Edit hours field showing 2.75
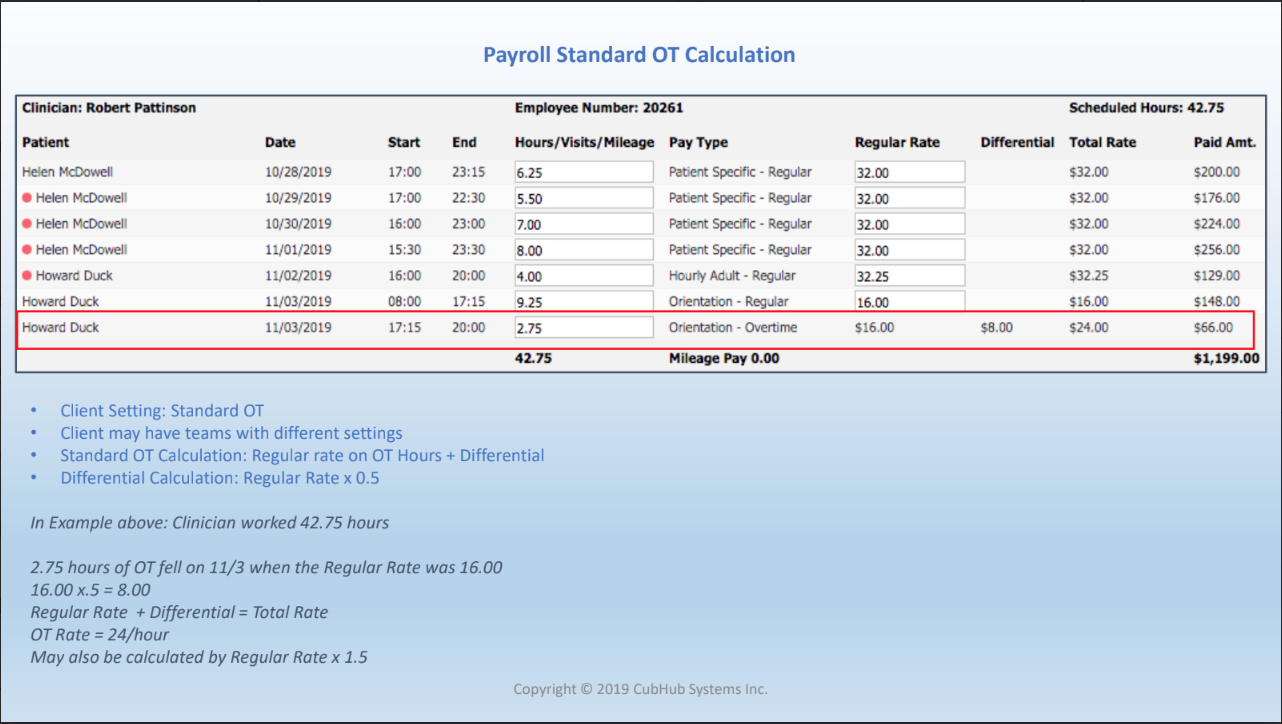Screen dimensions: 1282x724 click(584, 327)
